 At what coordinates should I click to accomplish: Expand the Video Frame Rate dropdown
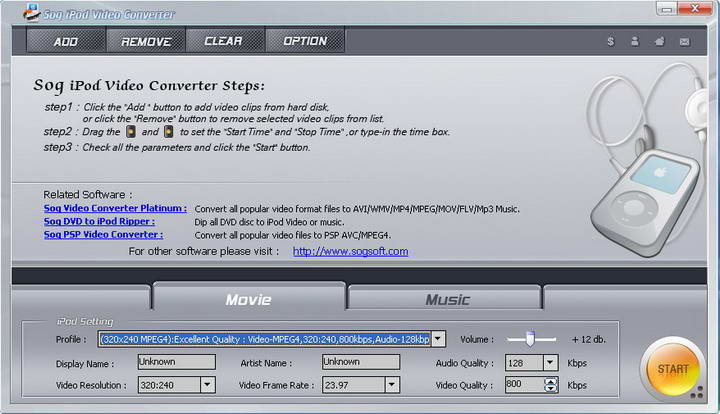(392, 385)
